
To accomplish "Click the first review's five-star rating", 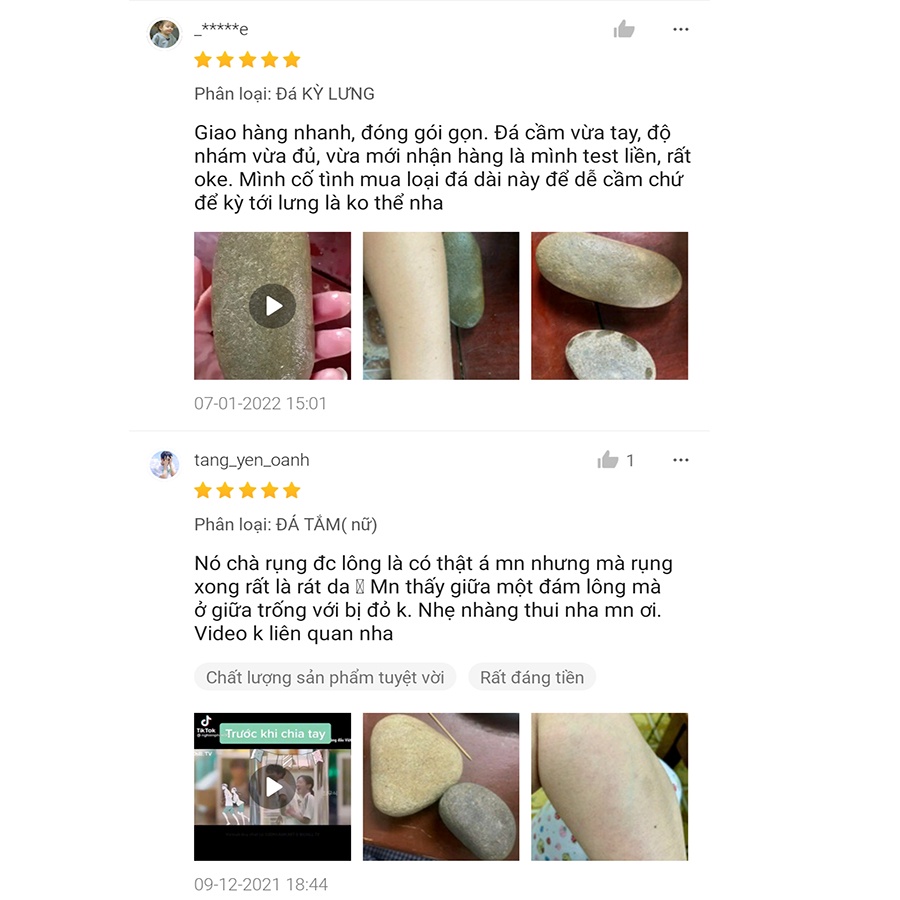I will pyautogui.click(x=247, y=60).
